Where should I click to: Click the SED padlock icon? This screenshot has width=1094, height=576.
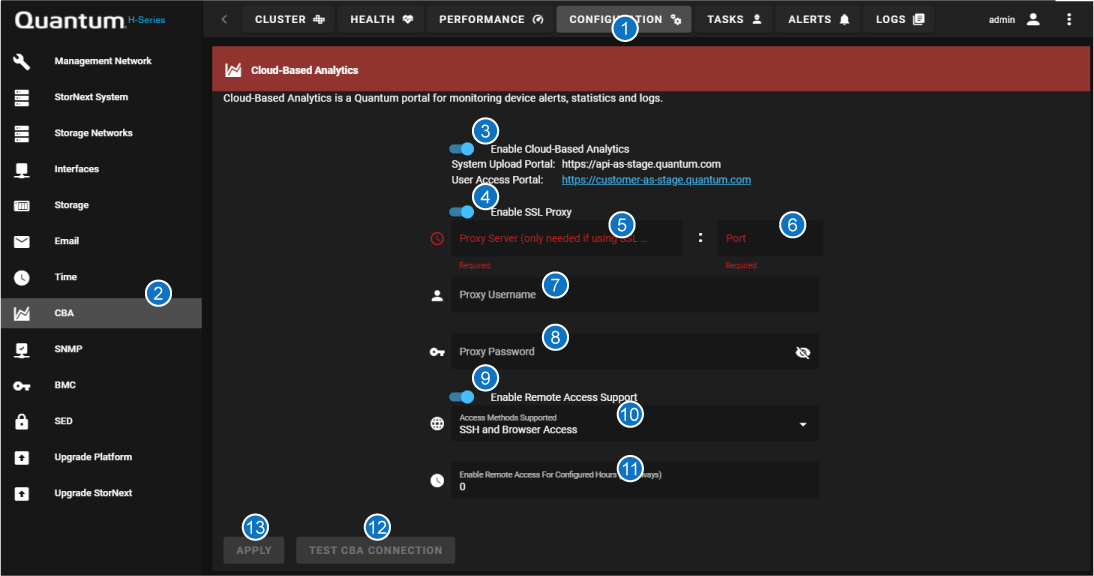[22, 421]
